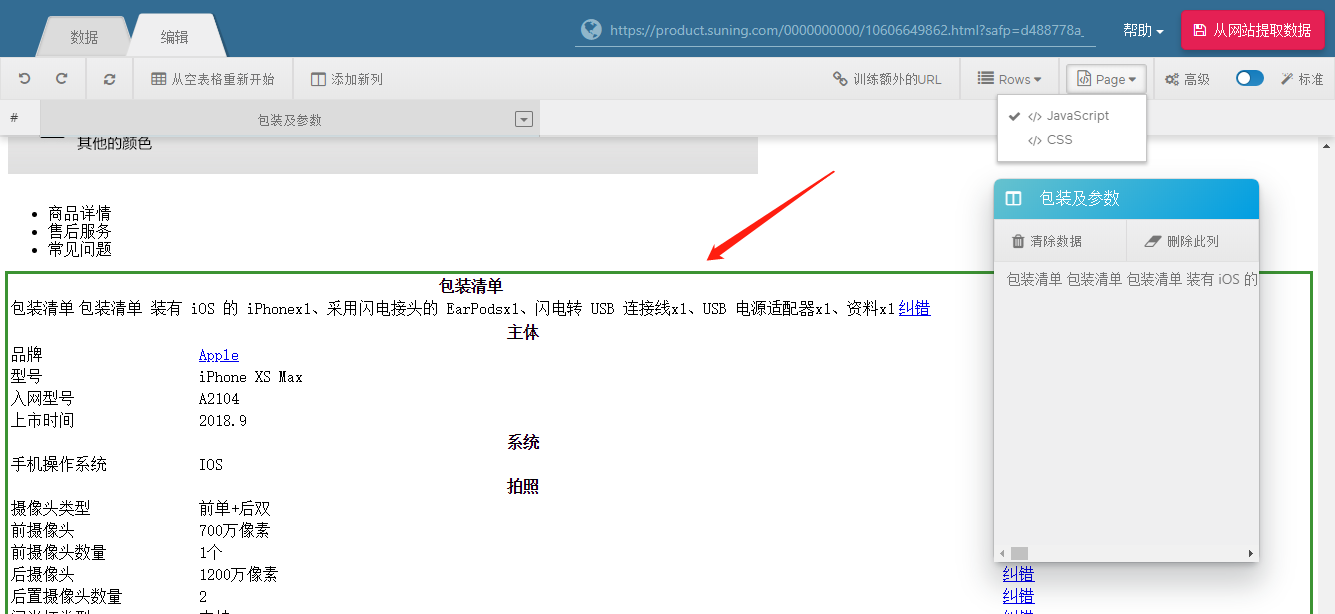The height and width of the screenshot is (614, 1335).
Task: Expand the 包装及参数 column header dropdown
Action: [x=523, y=117]
